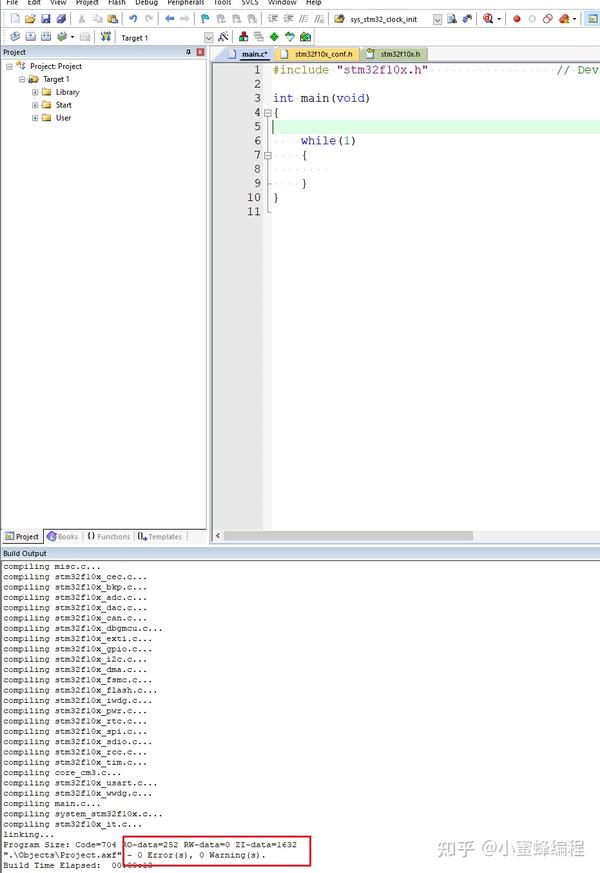The image size is (600, 873).
Task: Click the 'compiling main.c...' build line
Action: tap(52, 804)
